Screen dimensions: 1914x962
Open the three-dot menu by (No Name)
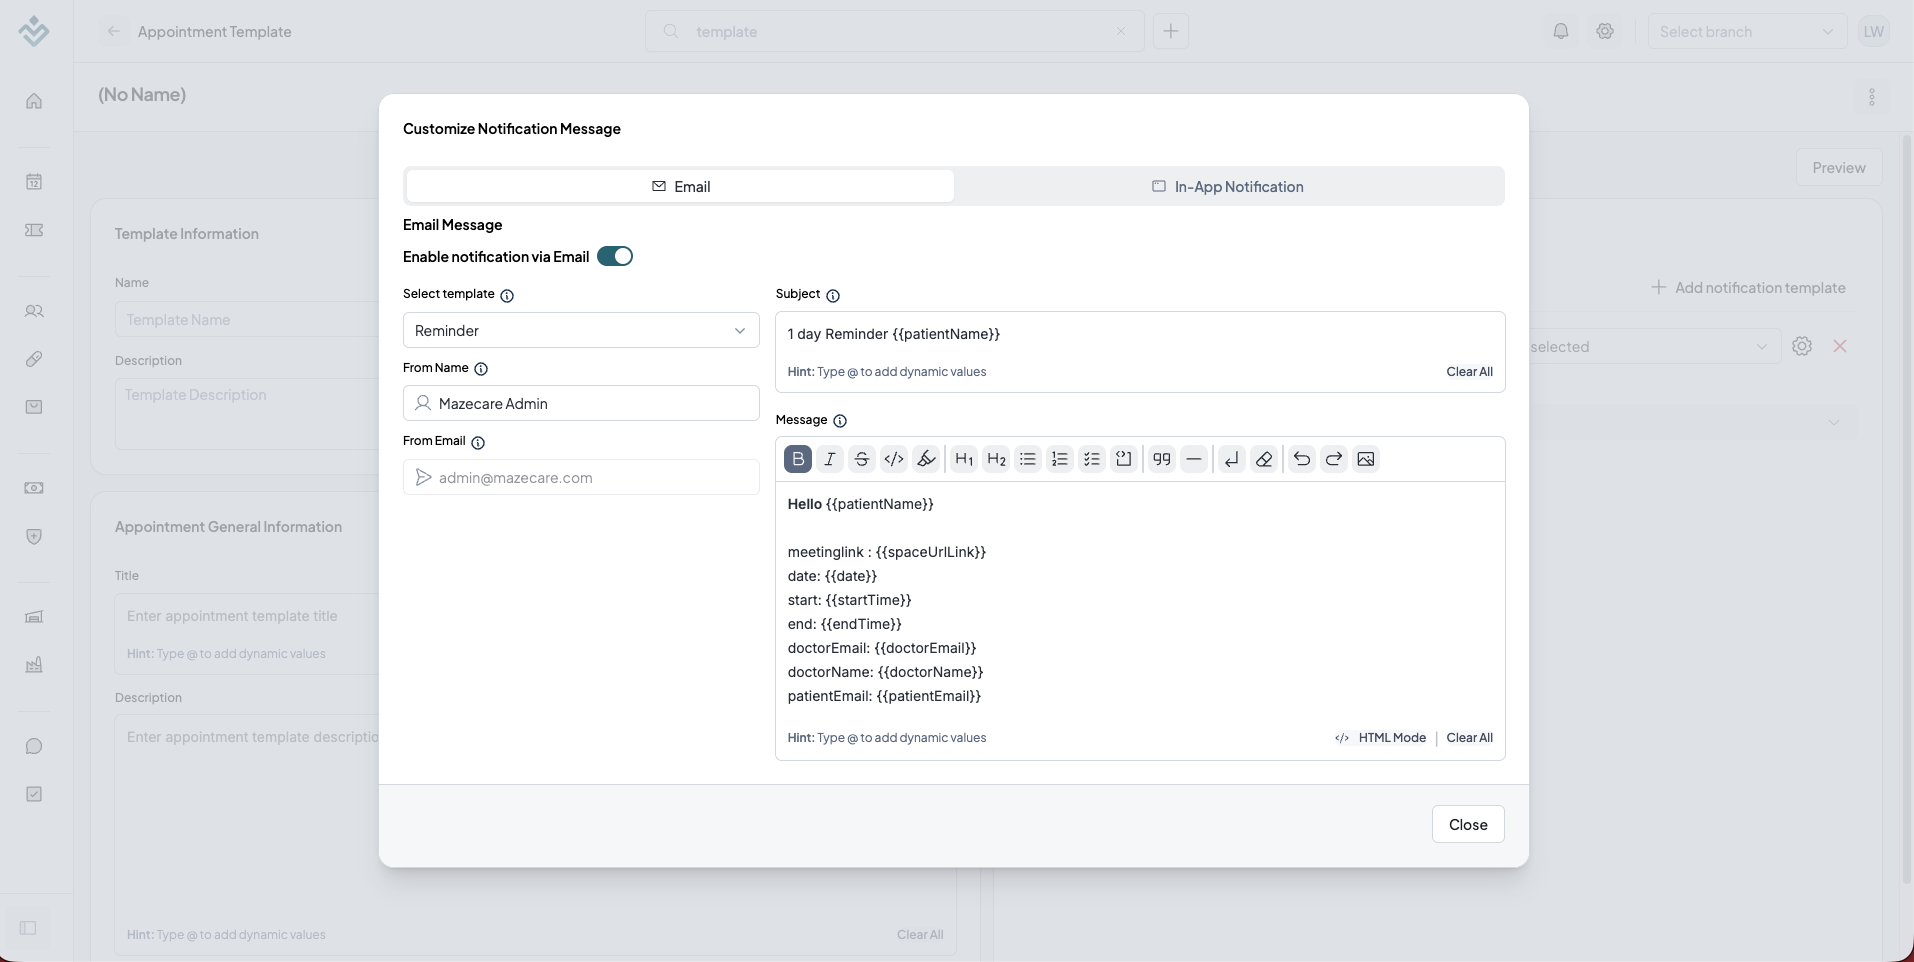[1872, 97]
